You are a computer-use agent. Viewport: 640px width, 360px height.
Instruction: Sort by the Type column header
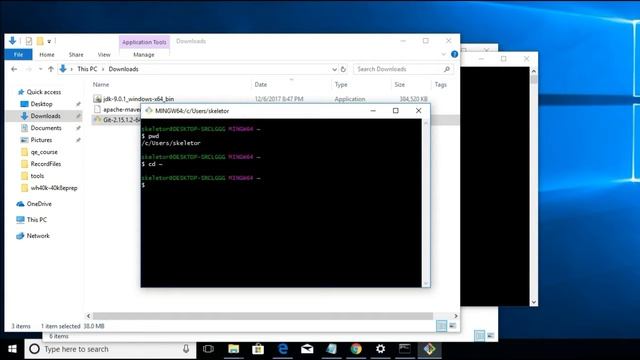coord(341,84)
